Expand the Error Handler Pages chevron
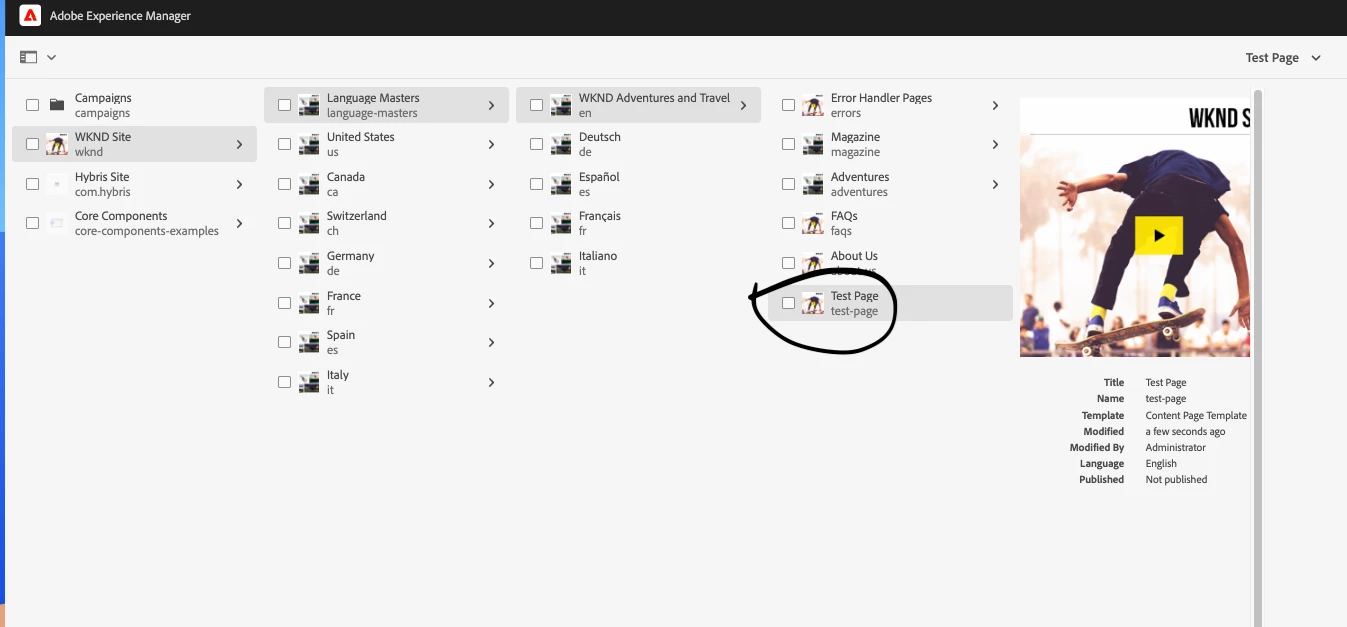Viewport: 1347px width, 627px height. tap(996, 105)
